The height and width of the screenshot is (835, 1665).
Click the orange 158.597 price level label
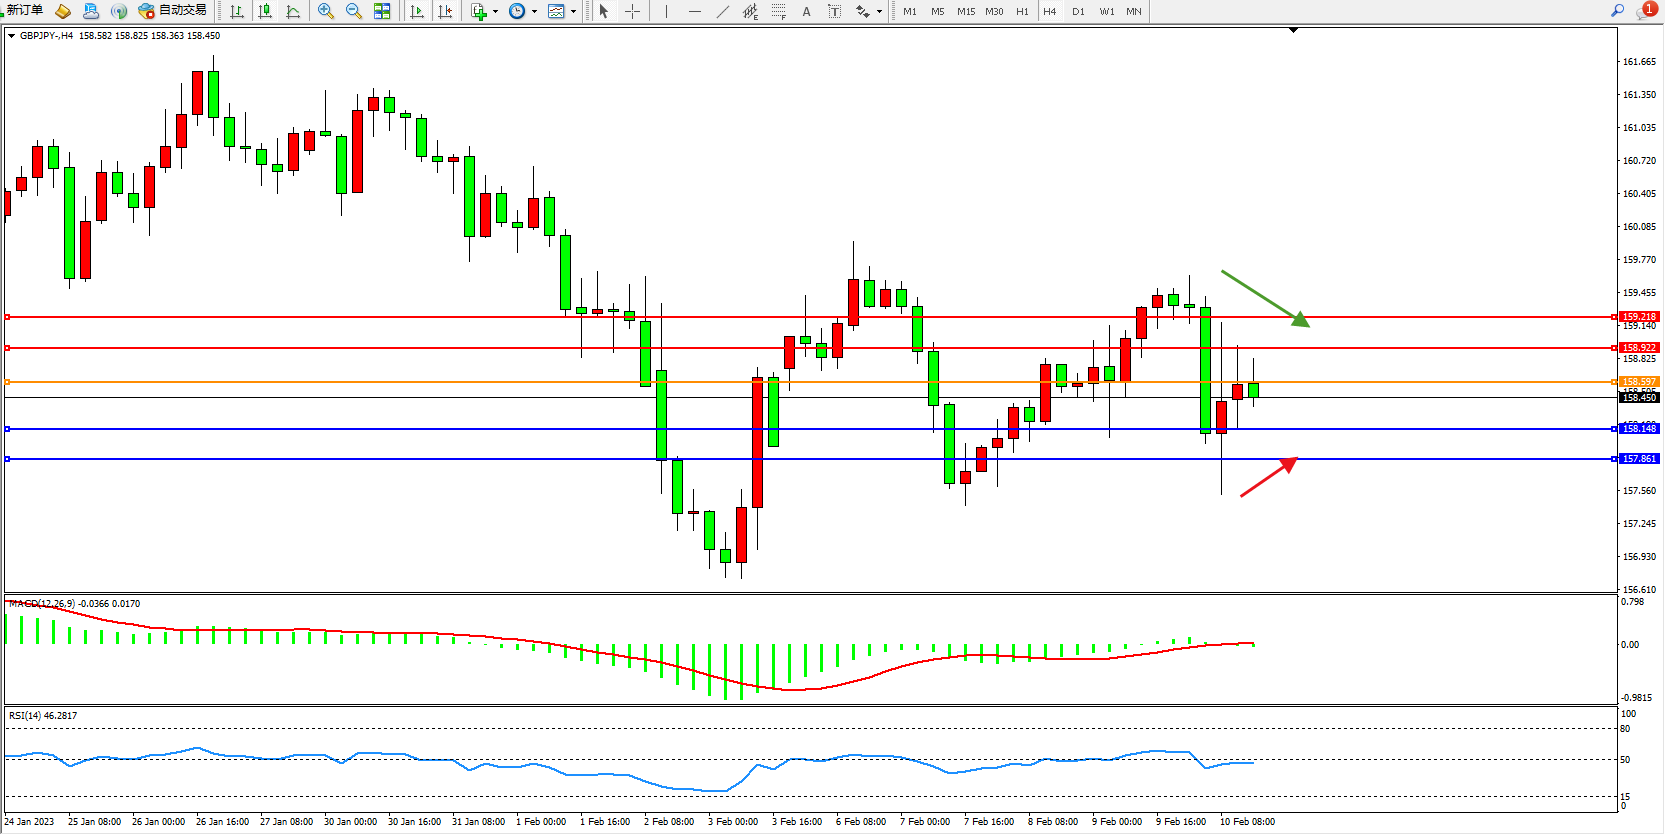(1639, 382)
